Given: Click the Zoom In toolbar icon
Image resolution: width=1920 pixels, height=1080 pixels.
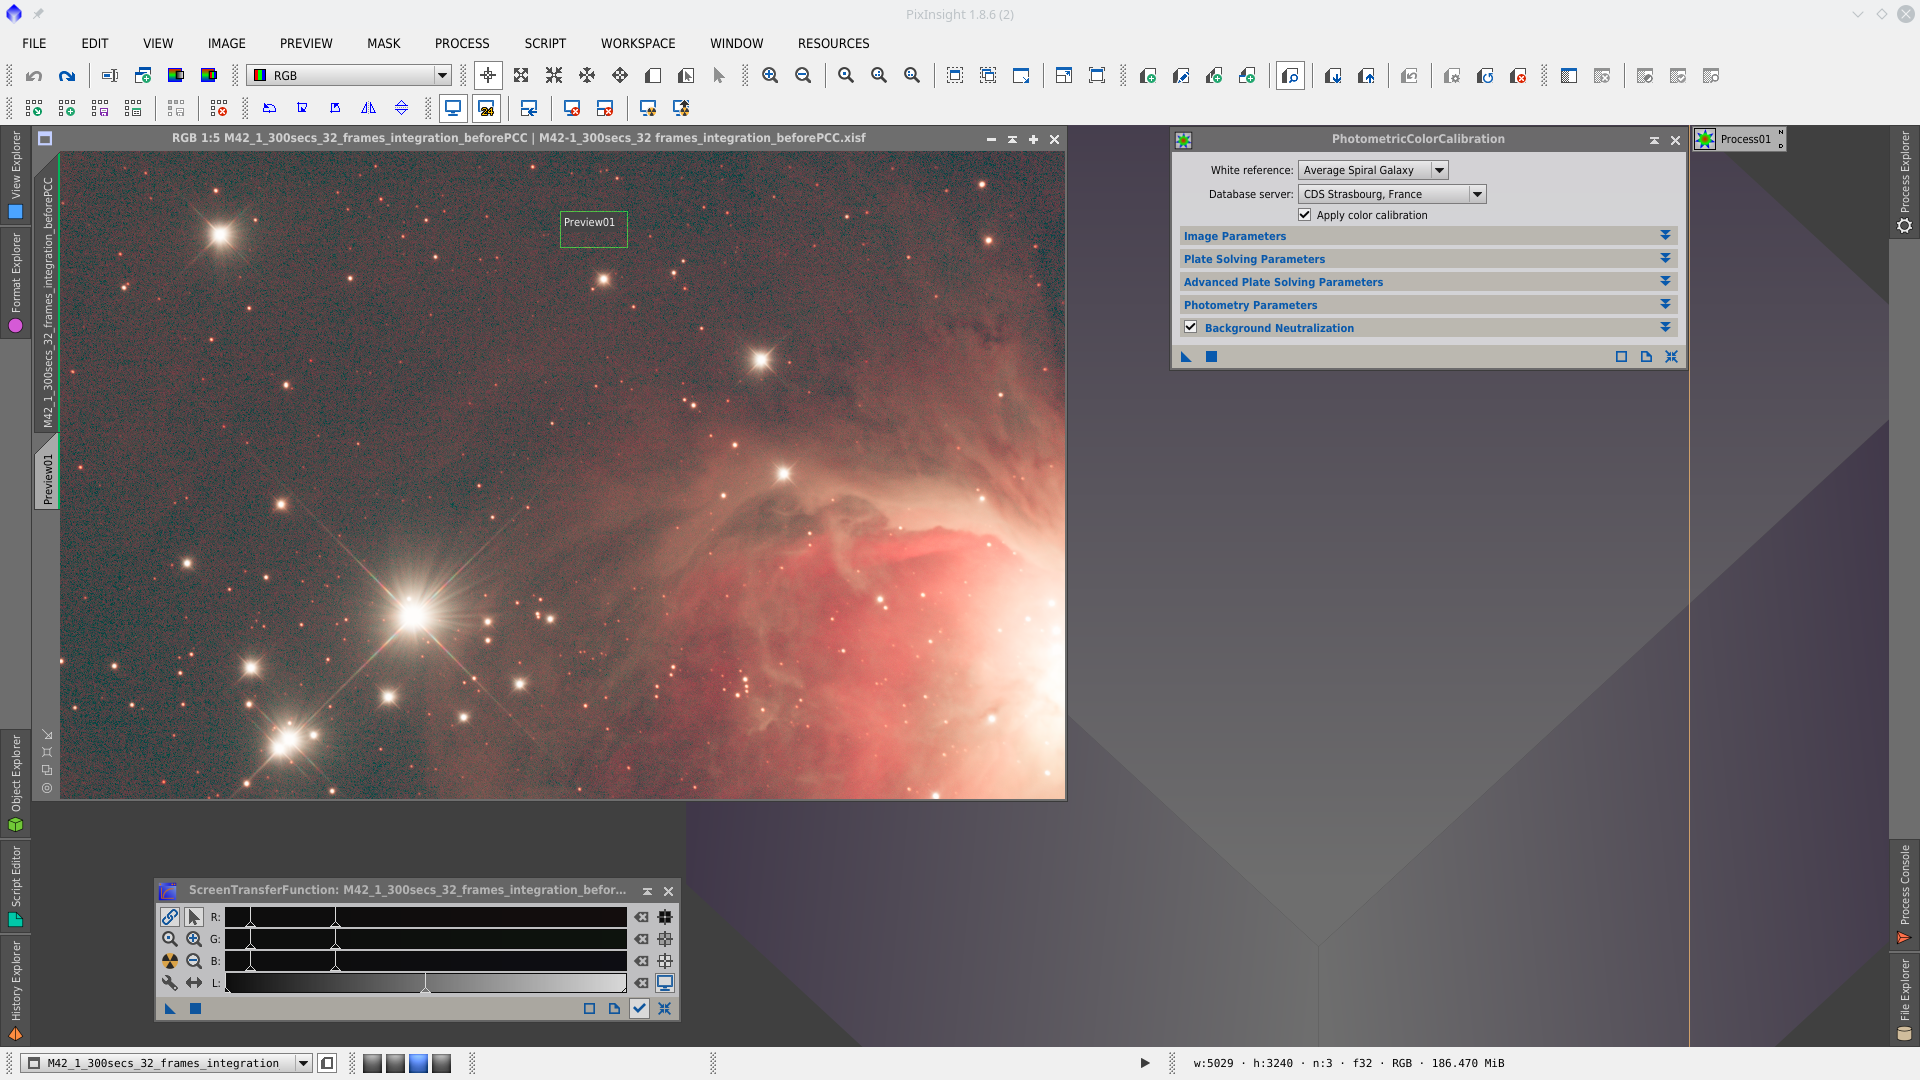Looking at the screenshot, I should 770,76.
